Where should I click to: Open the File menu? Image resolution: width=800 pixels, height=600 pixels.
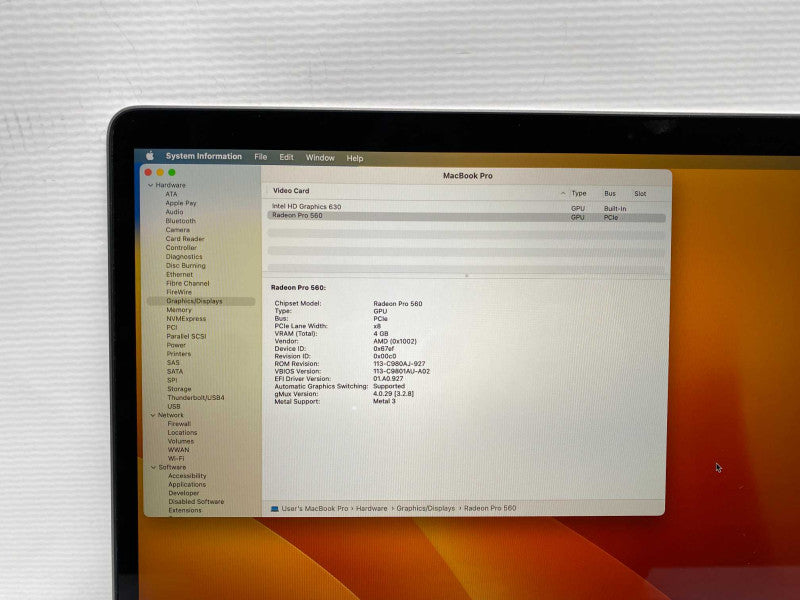[261, 157]
